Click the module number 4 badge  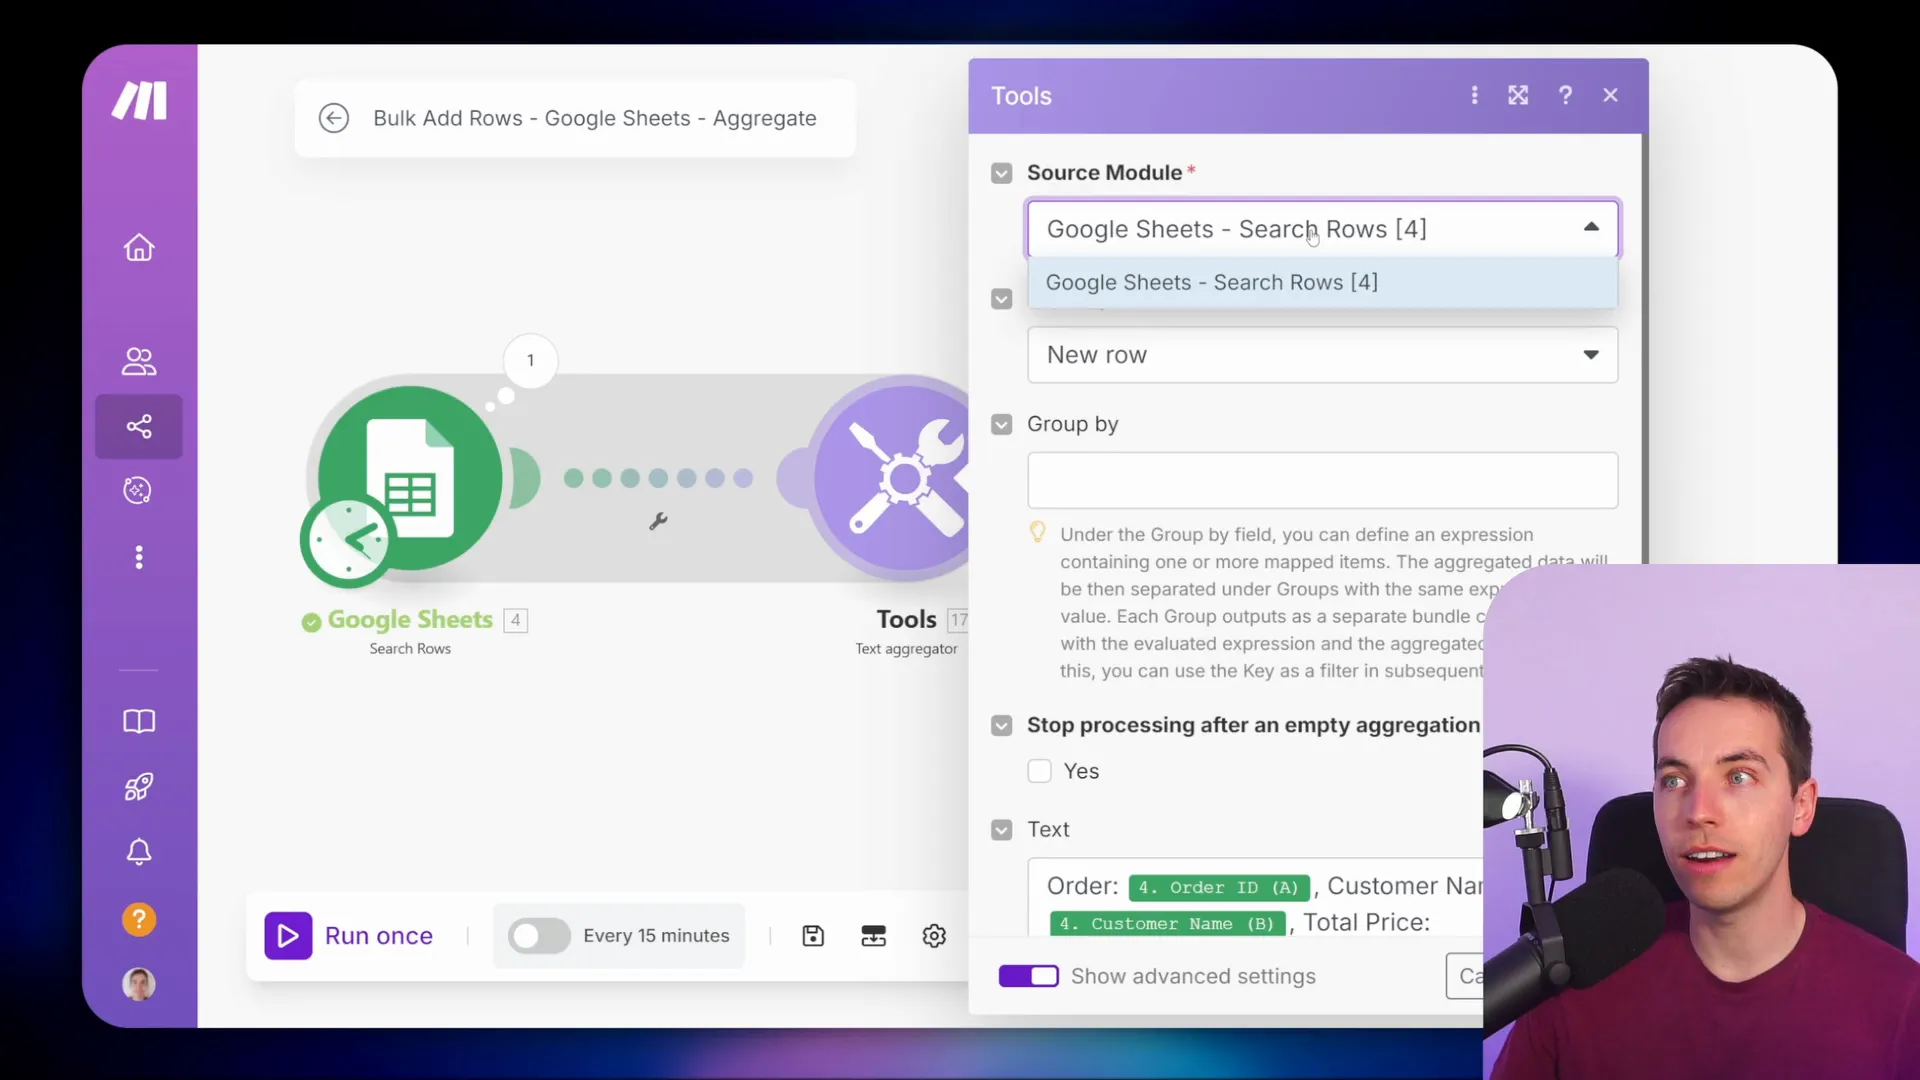(x=515, y=621)
